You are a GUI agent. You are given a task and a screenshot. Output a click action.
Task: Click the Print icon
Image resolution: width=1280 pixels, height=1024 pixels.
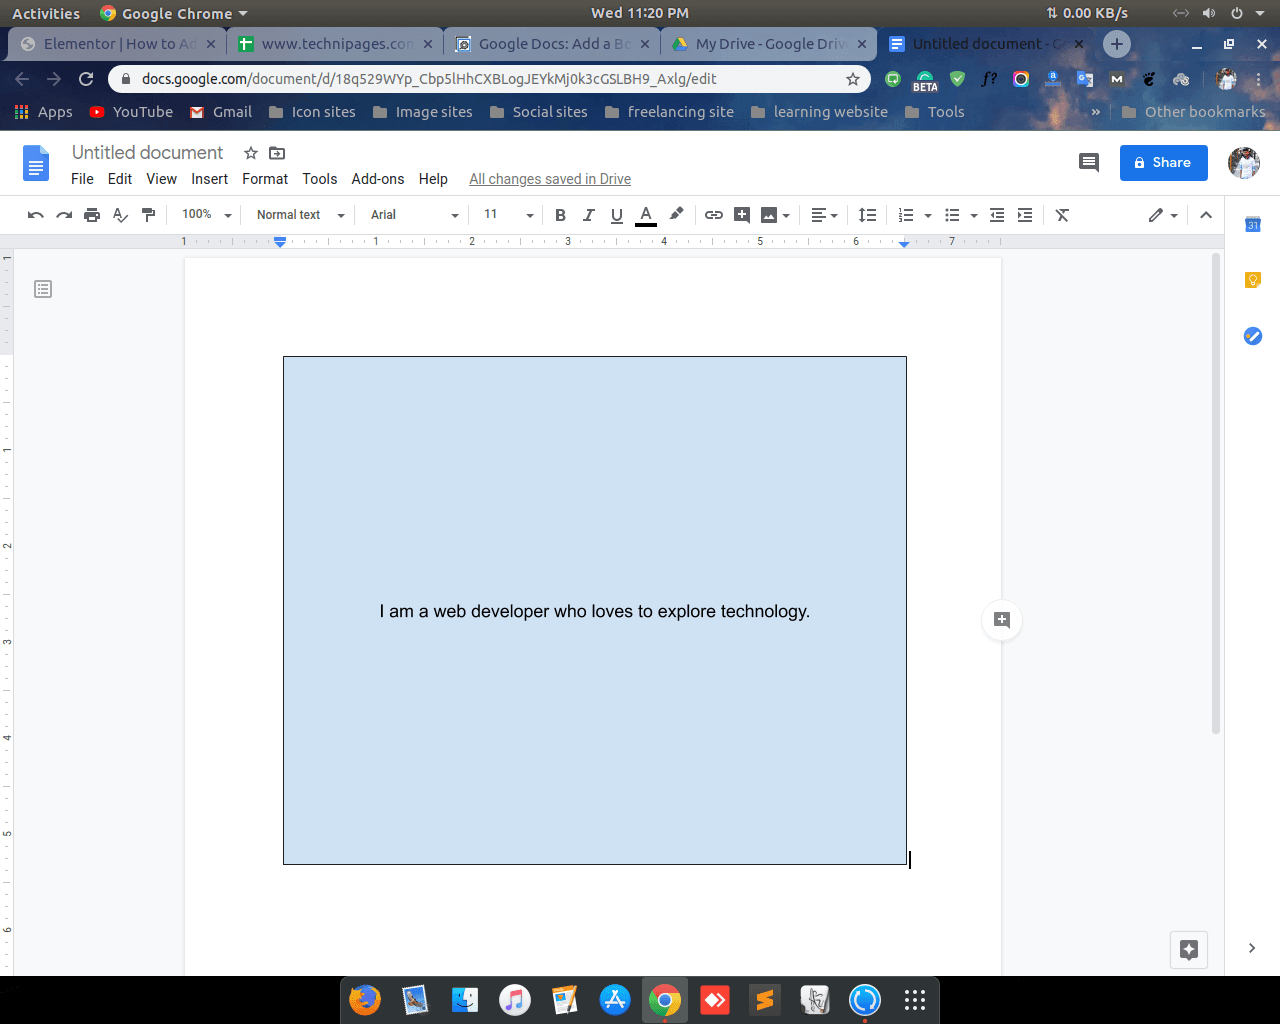point(91,214)
